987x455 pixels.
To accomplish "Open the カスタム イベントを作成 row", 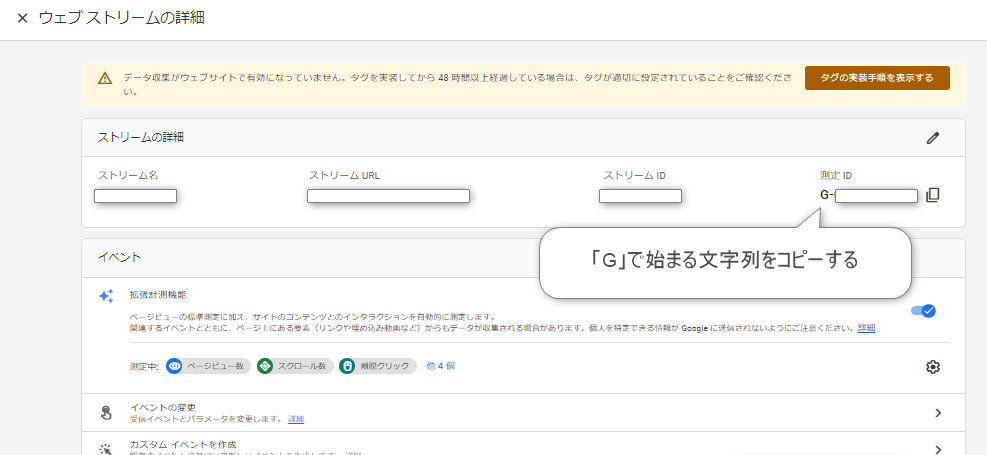I will click(523, 444).
